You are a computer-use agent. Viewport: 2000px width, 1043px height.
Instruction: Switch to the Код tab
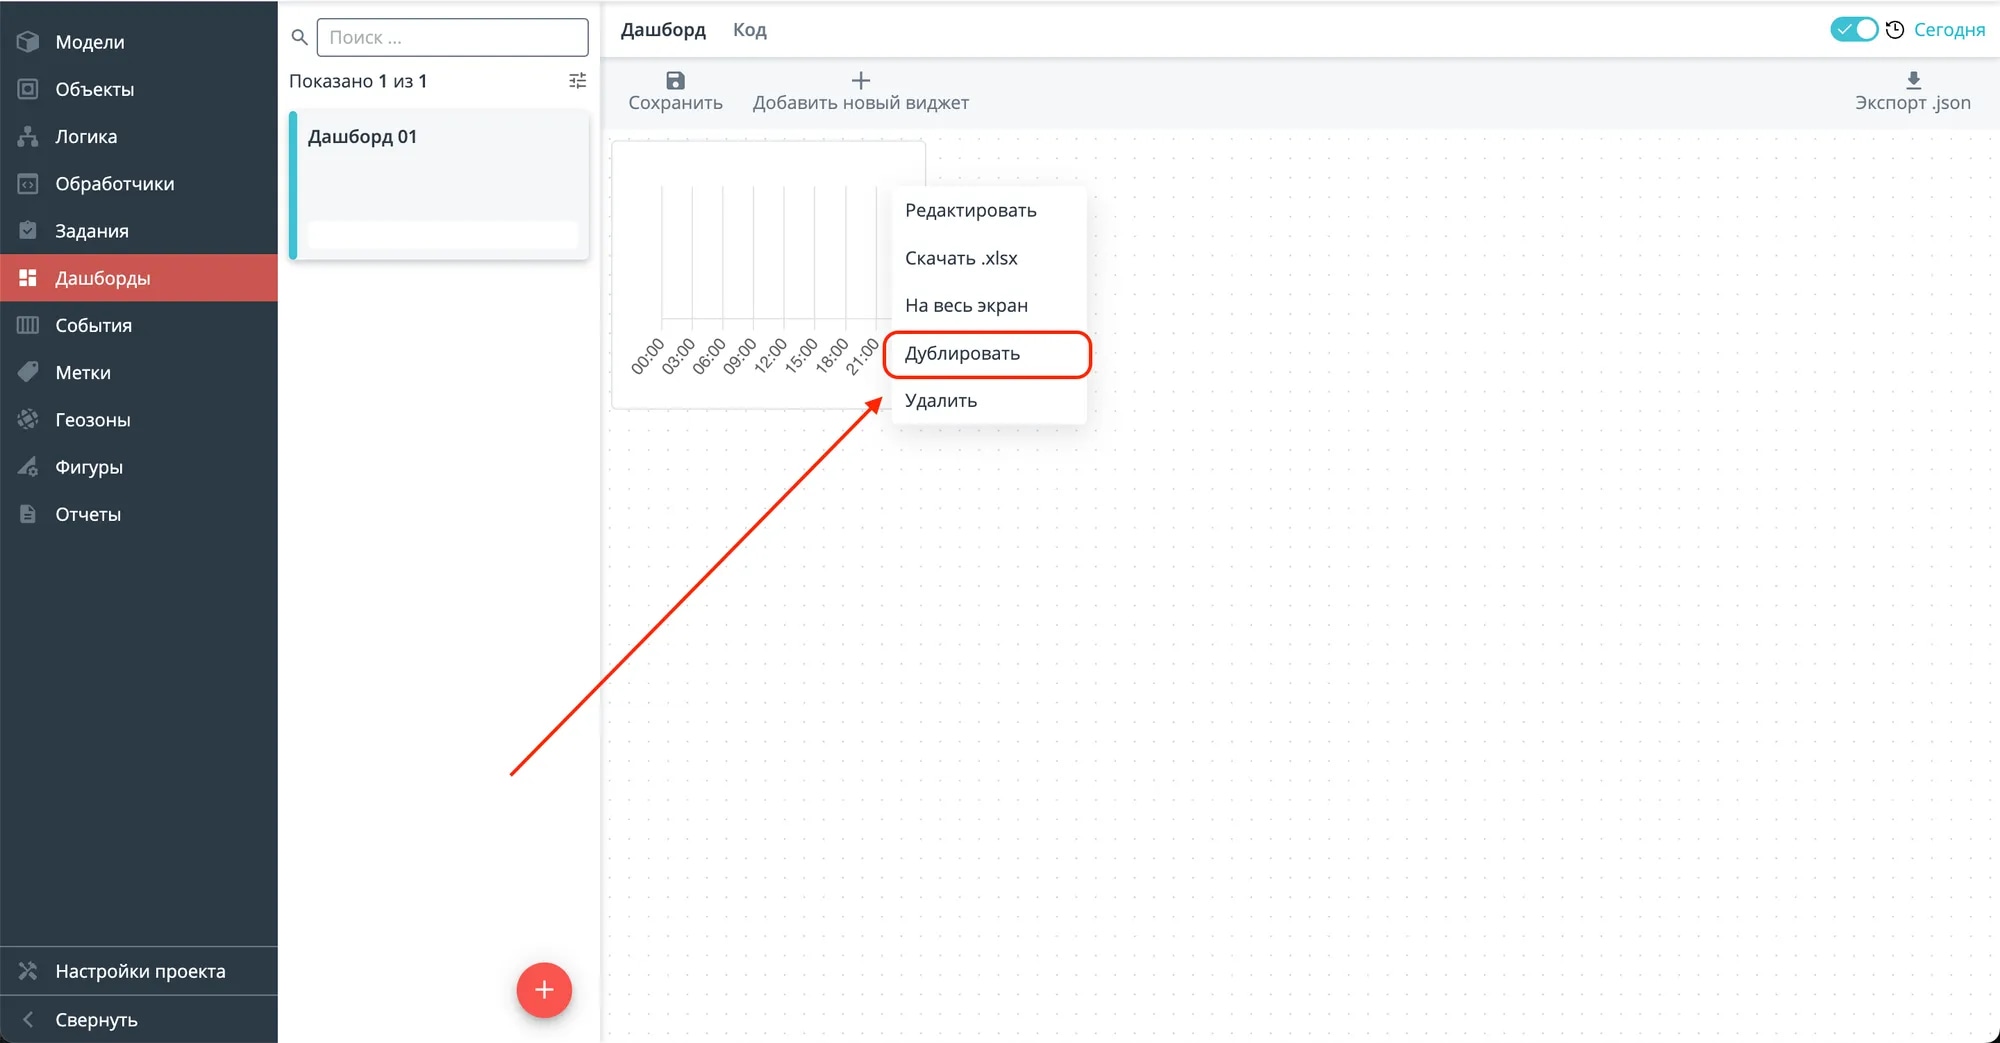coord(749,30)
